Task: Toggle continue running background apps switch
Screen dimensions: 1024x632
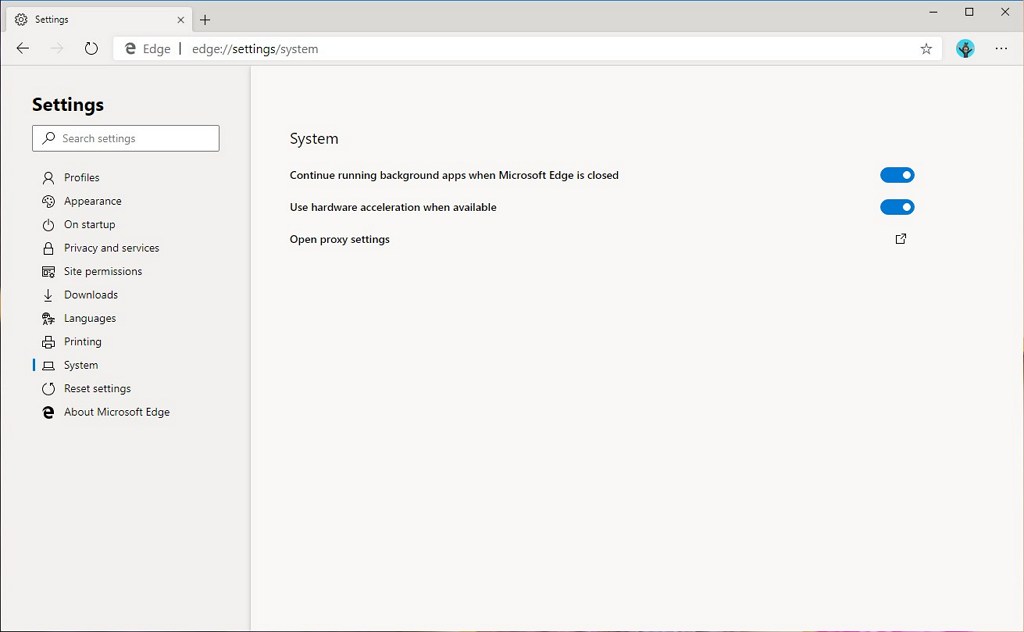Action: click(897, 175)
